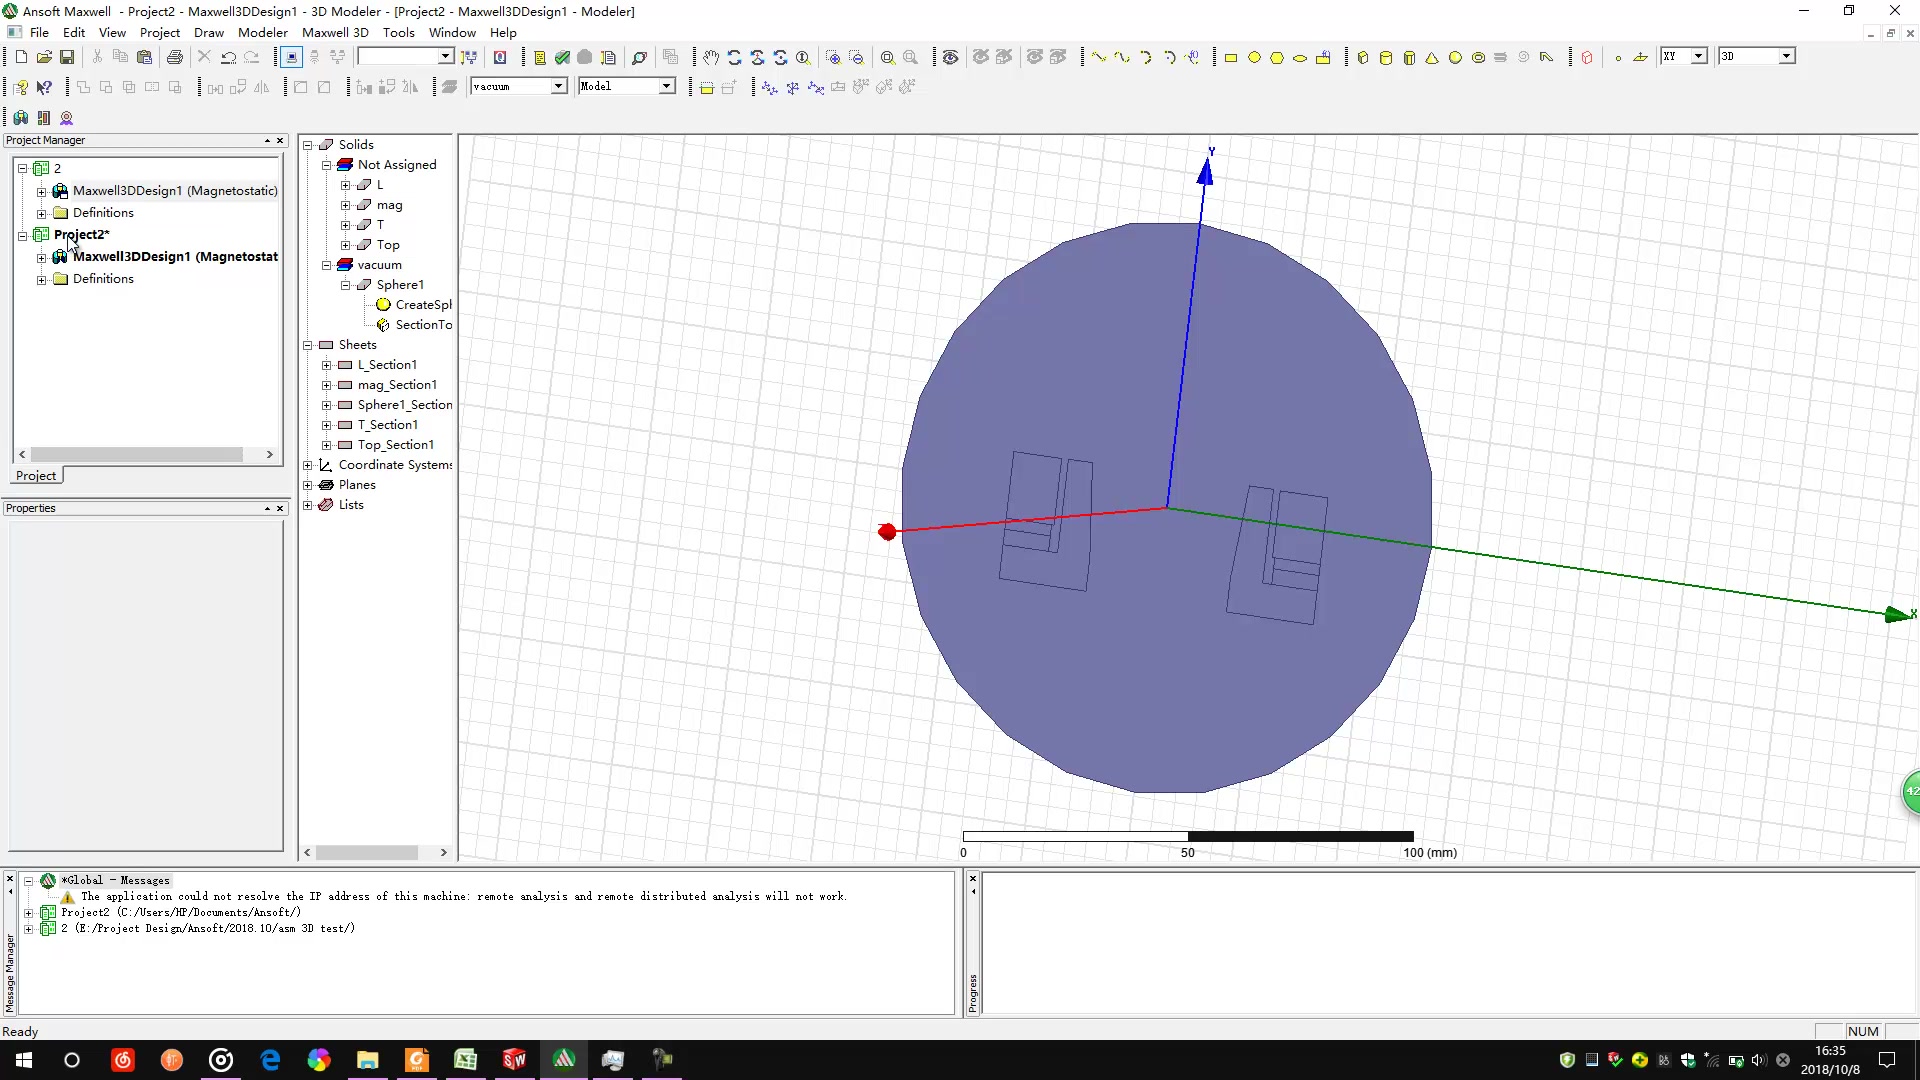This screenshot has height=1080, width=1920.
Task: Click the Draw rectangle tool icon
Action: (x=1231, y=58)
